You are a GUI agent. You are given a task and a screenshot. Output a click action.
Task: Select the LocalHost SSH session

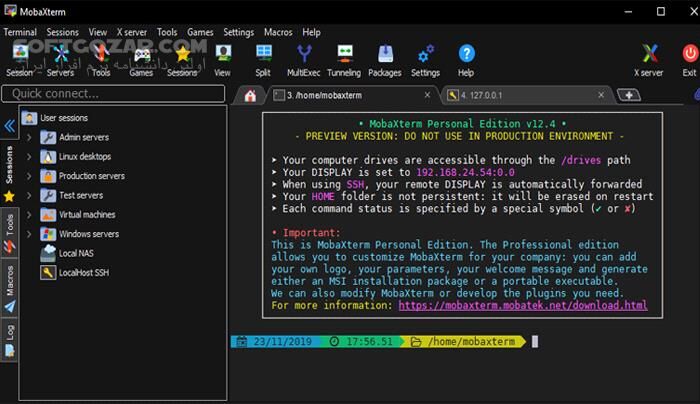[x=82, y=273]
